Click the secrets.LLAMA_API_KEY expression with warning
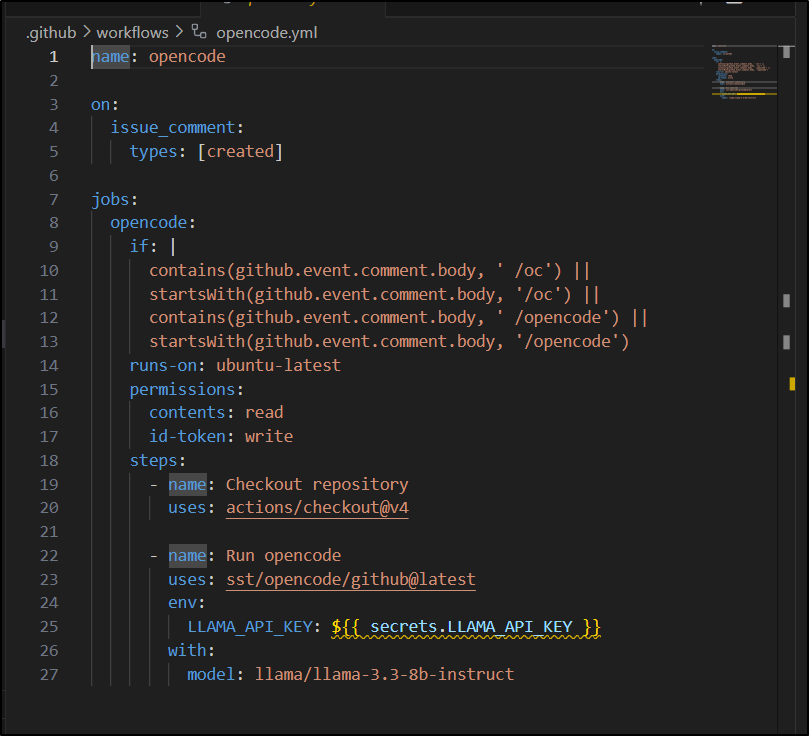 [466, 627]
